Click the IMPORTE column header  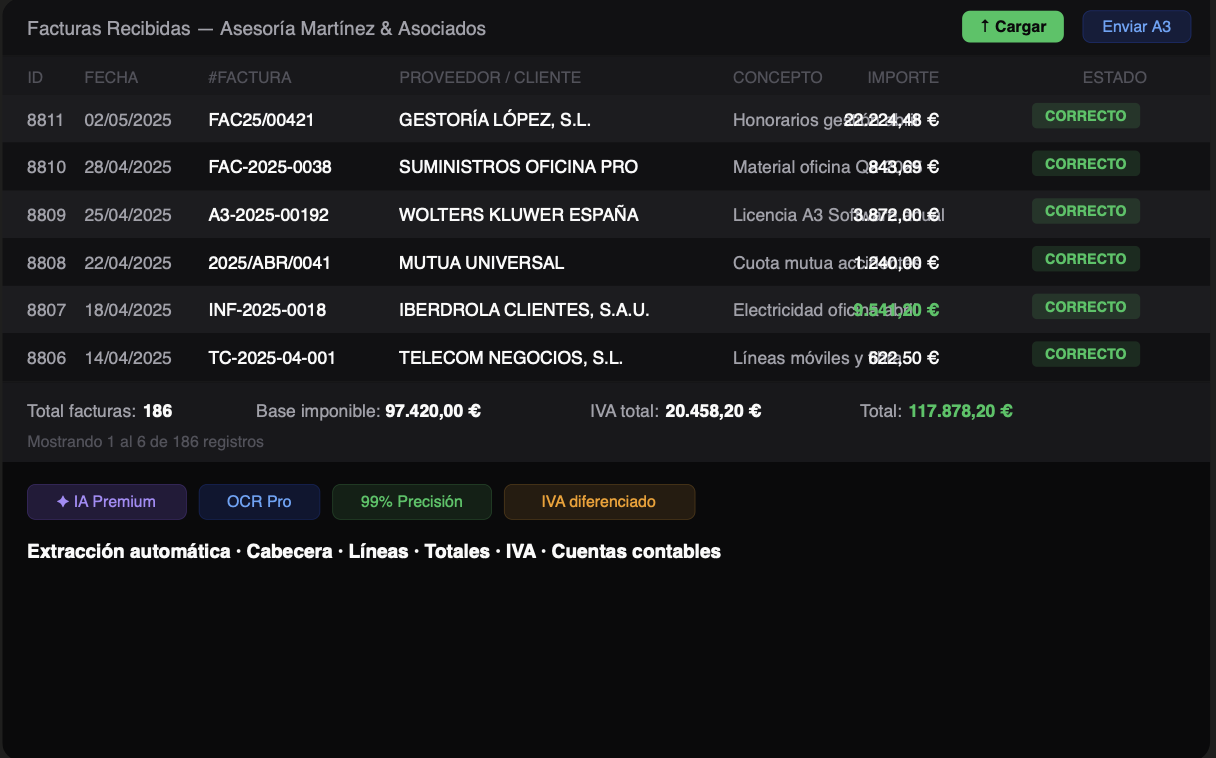point(903,78)
